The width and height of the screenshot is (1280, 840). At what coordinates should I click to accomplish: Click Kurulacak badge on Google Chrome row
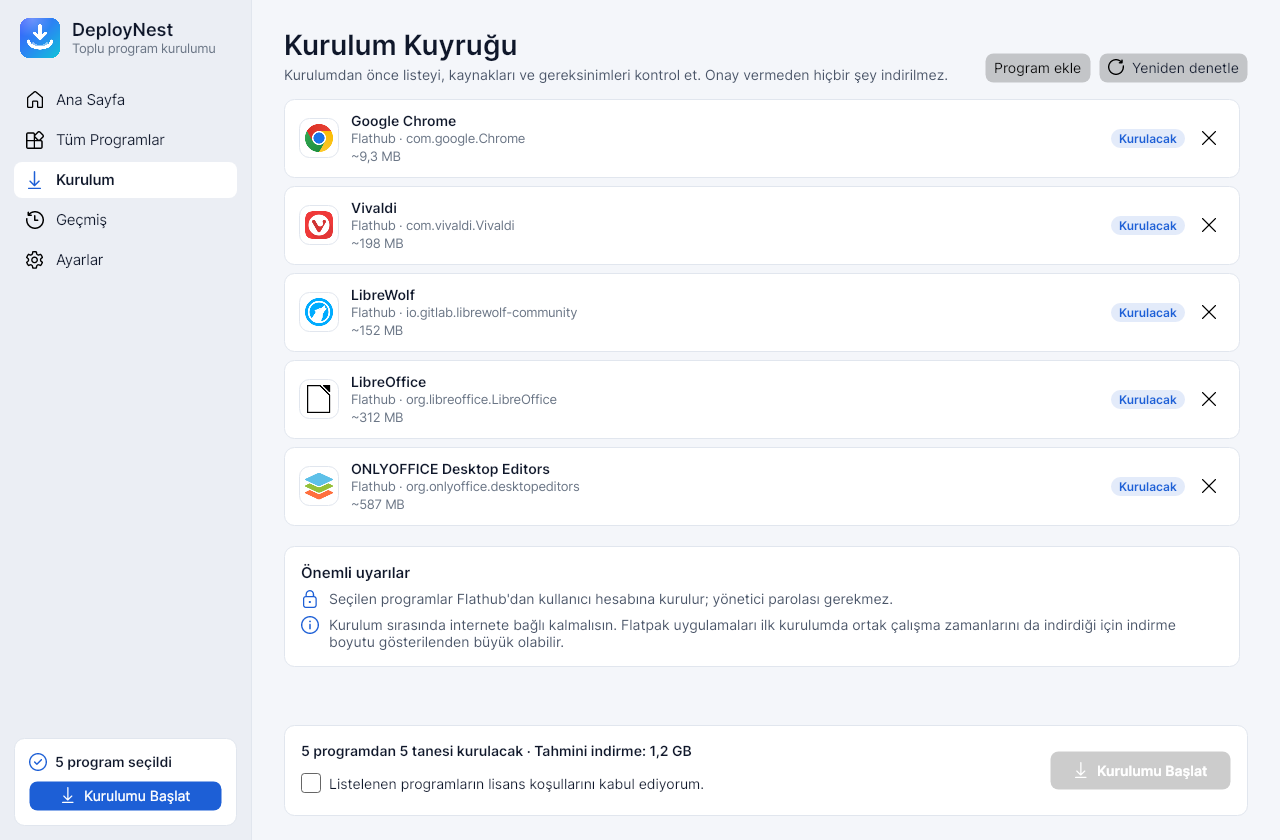click(1148, 139)
